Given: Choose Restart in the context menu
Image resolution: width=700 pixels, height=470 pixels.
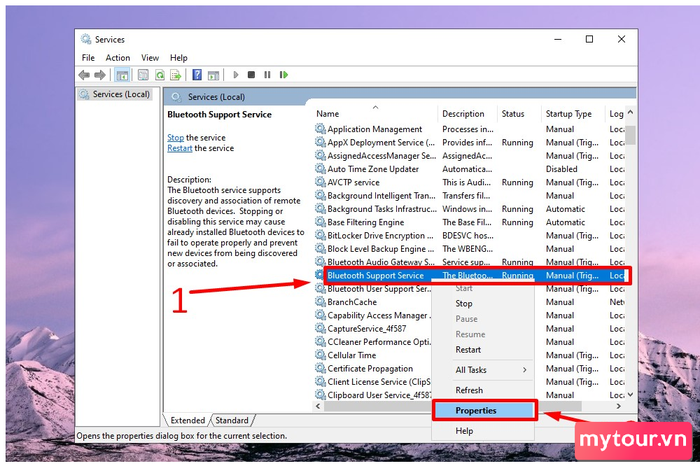Looking at the screenshot, I should click(468, 349).
